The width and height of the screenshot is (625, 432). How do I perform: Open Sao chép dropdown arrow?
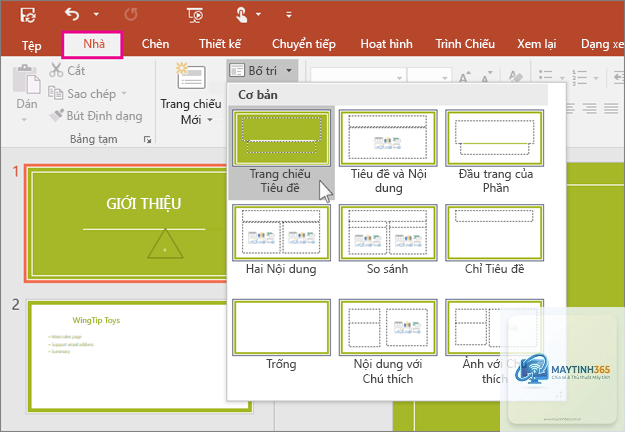tap(124, 93)
